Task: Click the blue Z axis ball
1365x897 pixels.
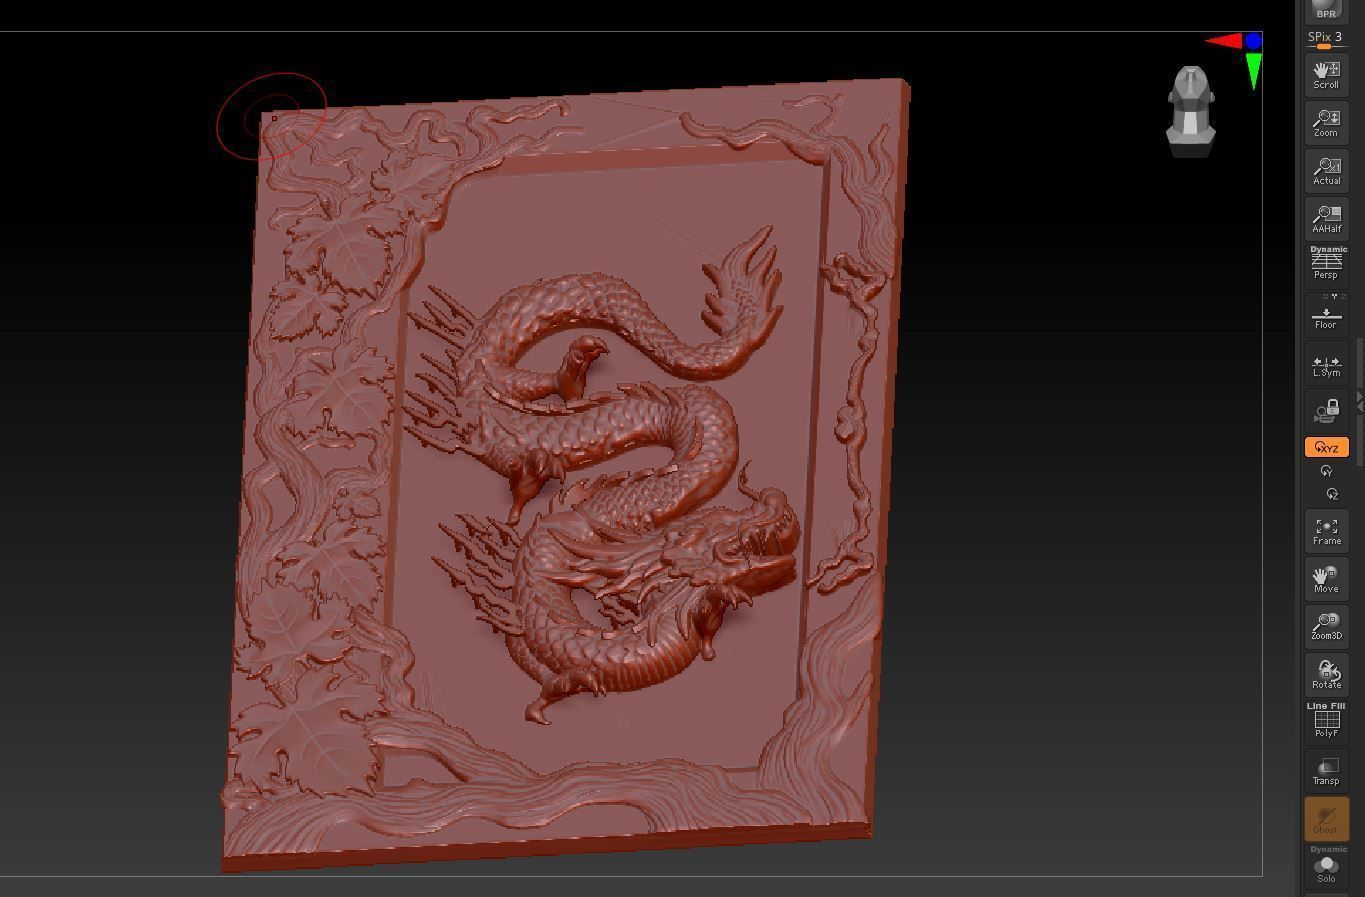Action: tap(1253, 40)
